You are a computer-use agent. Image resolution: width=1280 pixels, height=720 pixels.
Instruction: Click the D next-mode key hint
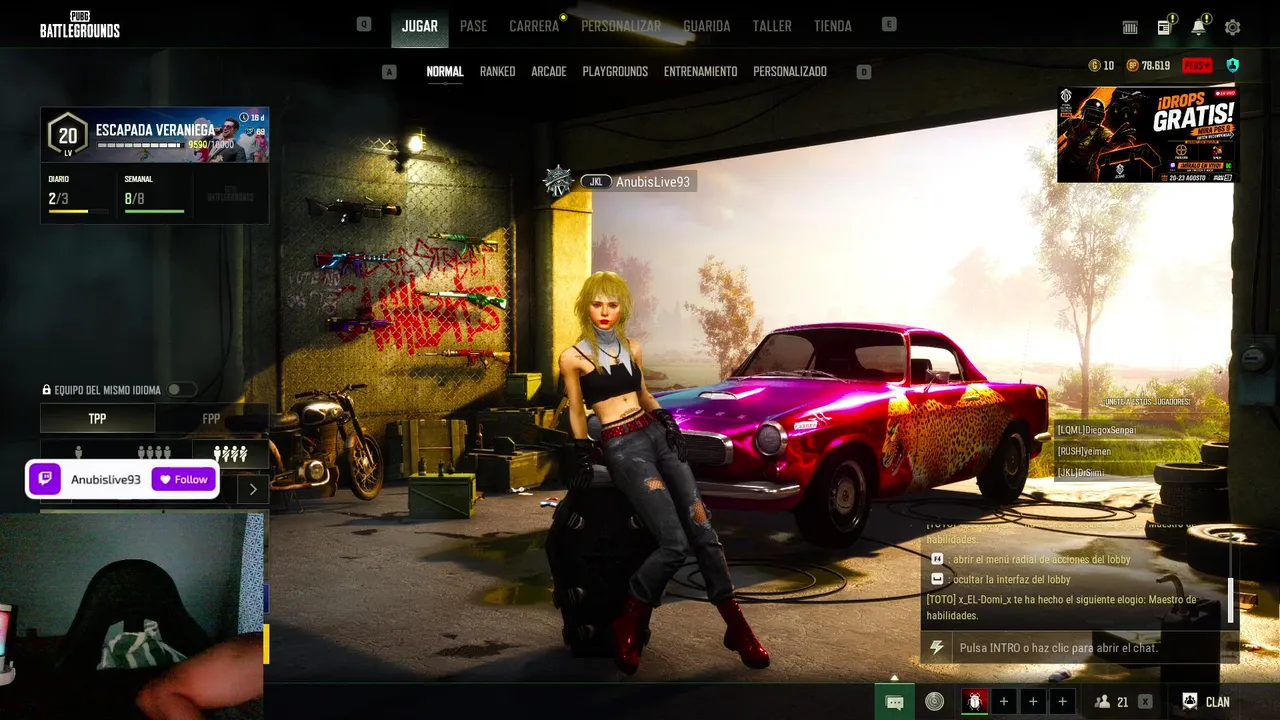click(x=864, y=72)
